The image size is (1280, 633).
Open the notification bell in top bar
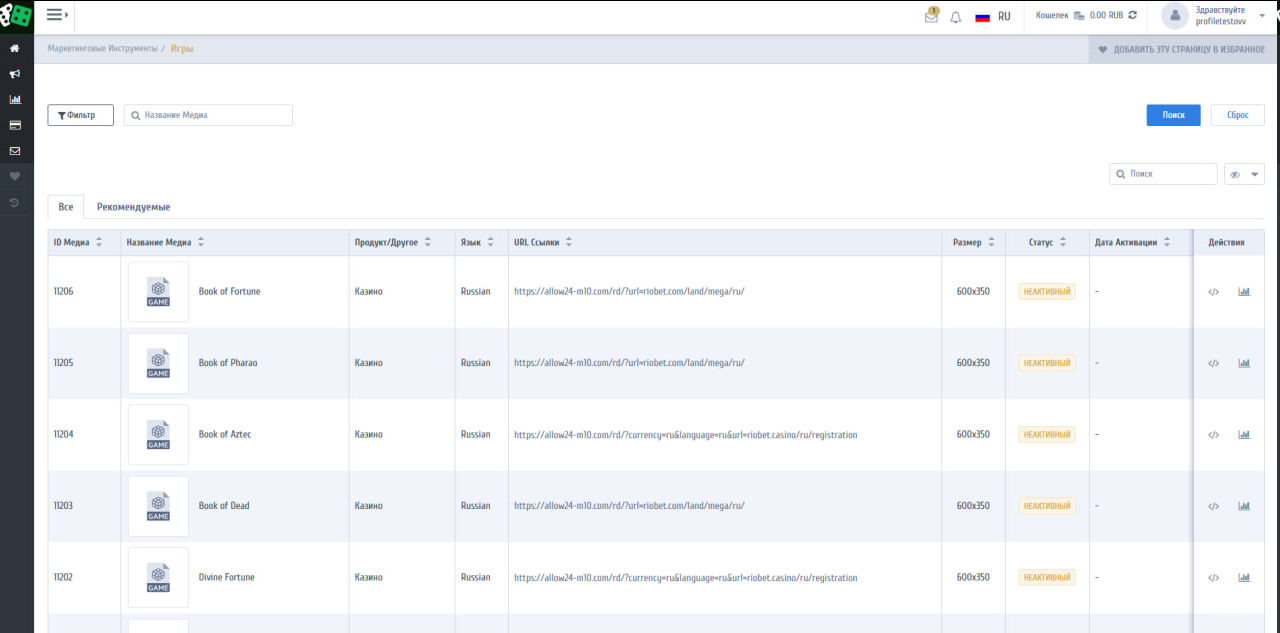(x=956, y=17)
